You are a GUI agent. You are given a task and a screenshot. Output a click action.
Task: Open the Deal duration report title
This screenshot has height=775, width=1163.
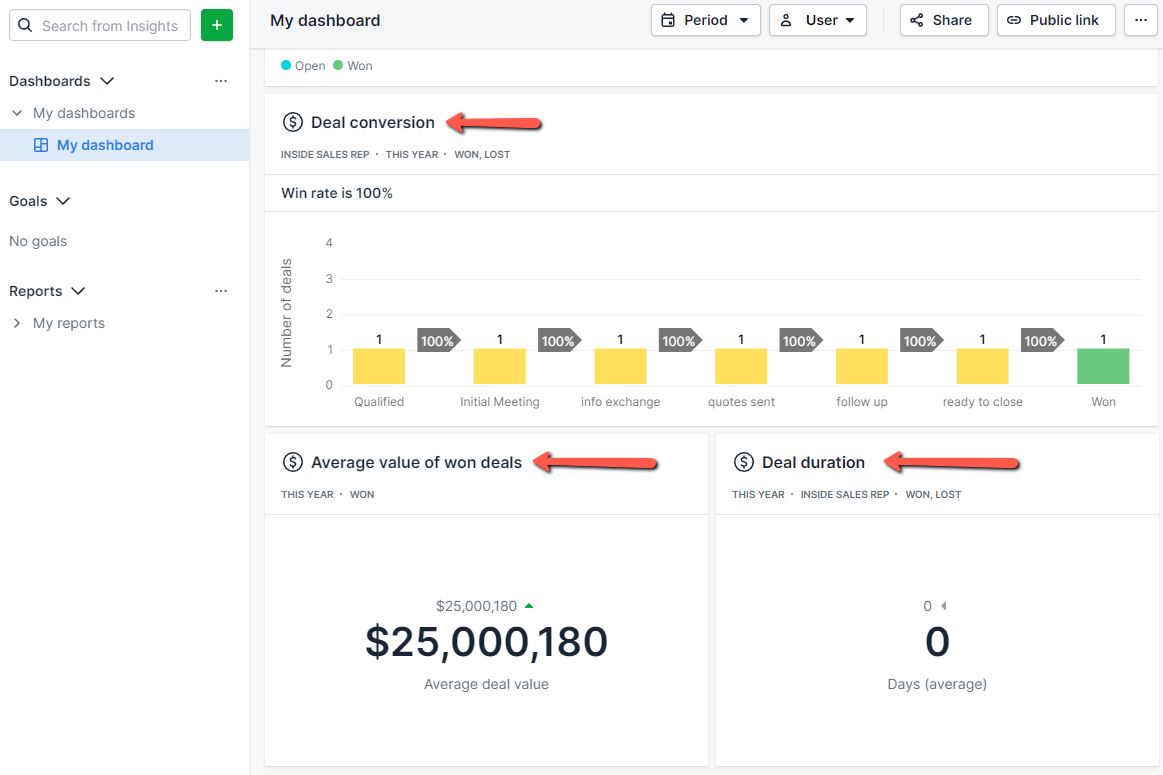tap(813, 462)
